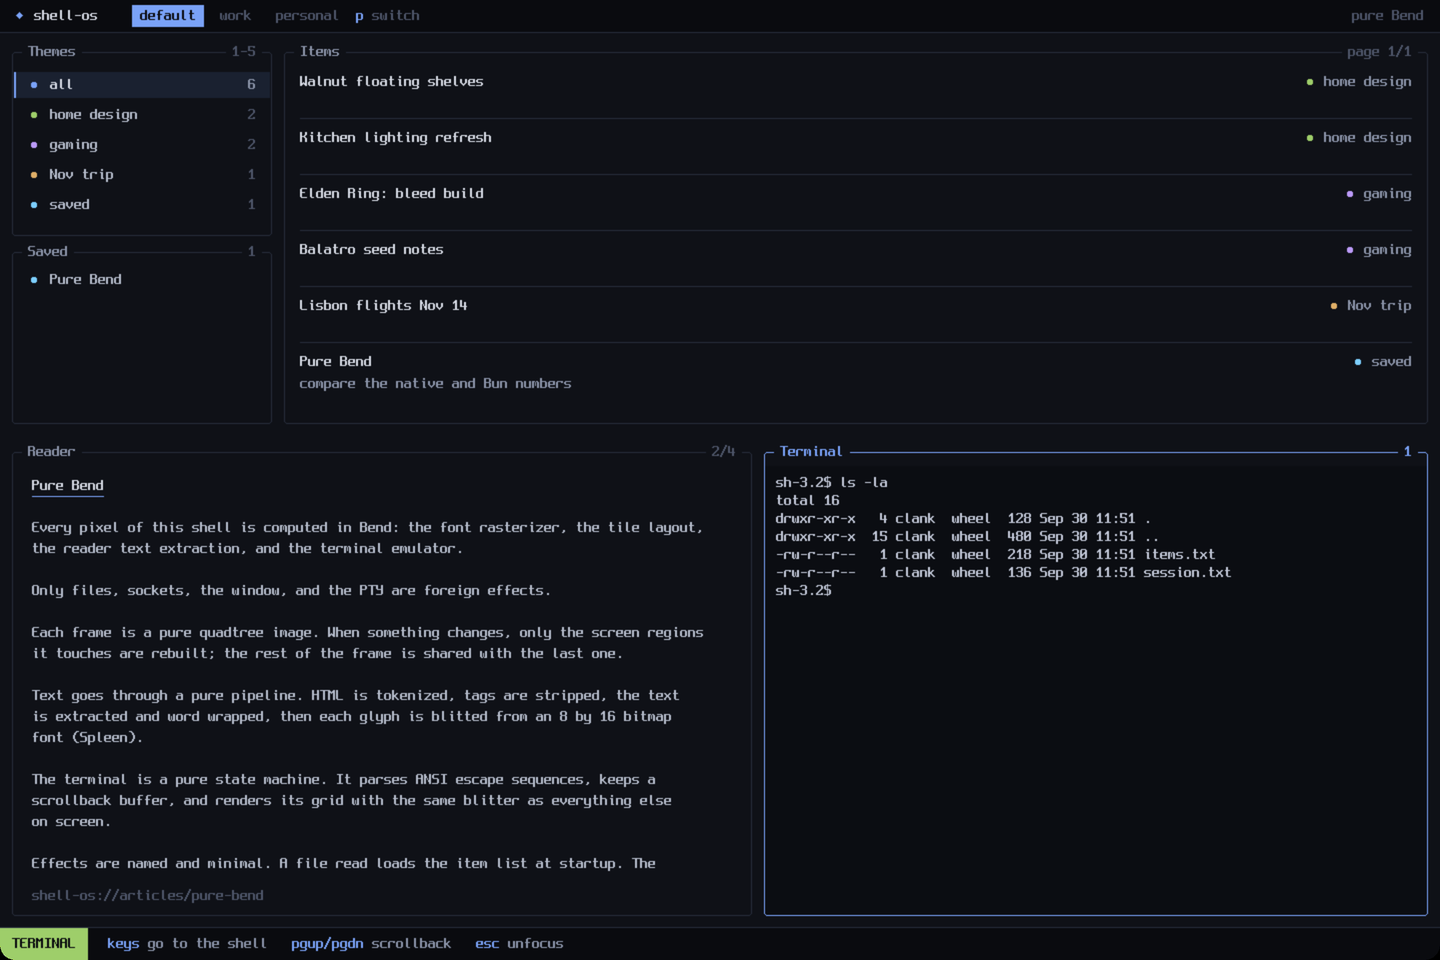Click the terminal prompt line sh-3.2$
Image resolution: width=1440 pixels, height=960 pixels.
click(803, 591)
